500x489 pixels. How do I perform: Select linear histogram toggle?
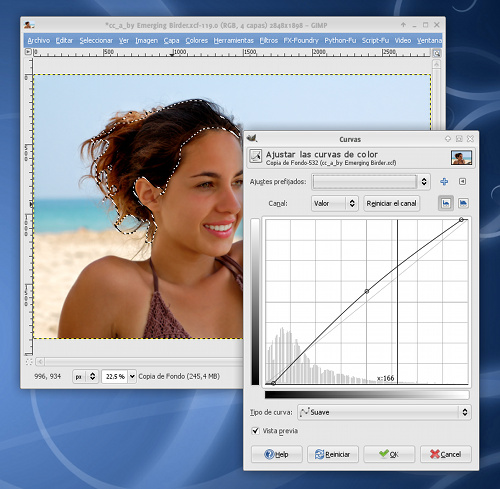[x=446, y=203]
